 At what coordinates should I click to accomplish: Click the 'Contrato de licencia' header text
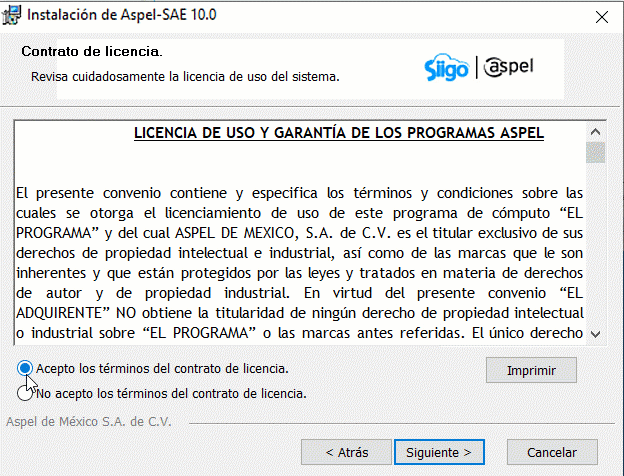tap(91, 51)
